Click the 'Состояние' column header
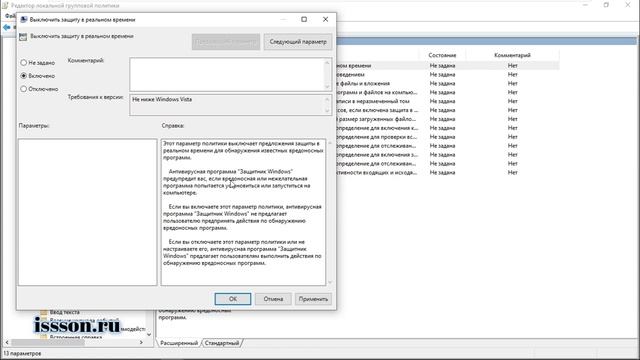The height and width of the screenshot is (360, 640). [442, 55]
